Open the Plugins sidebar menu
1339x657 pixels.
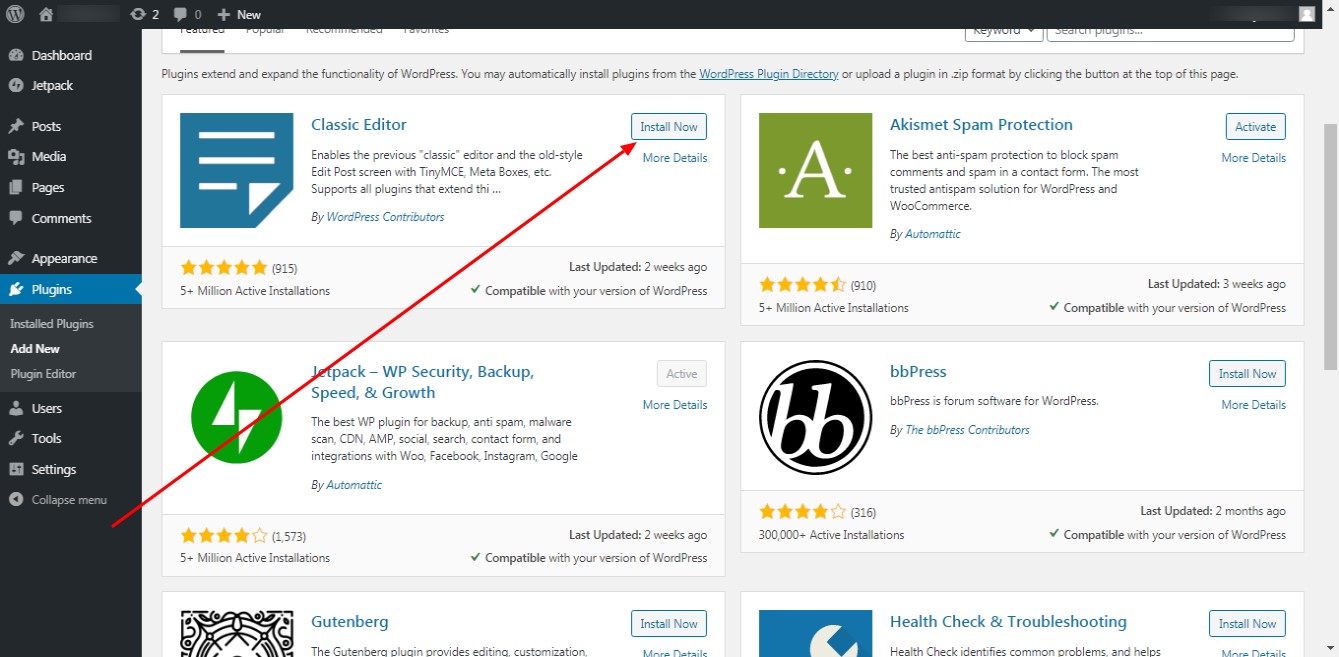coord(70,289)
